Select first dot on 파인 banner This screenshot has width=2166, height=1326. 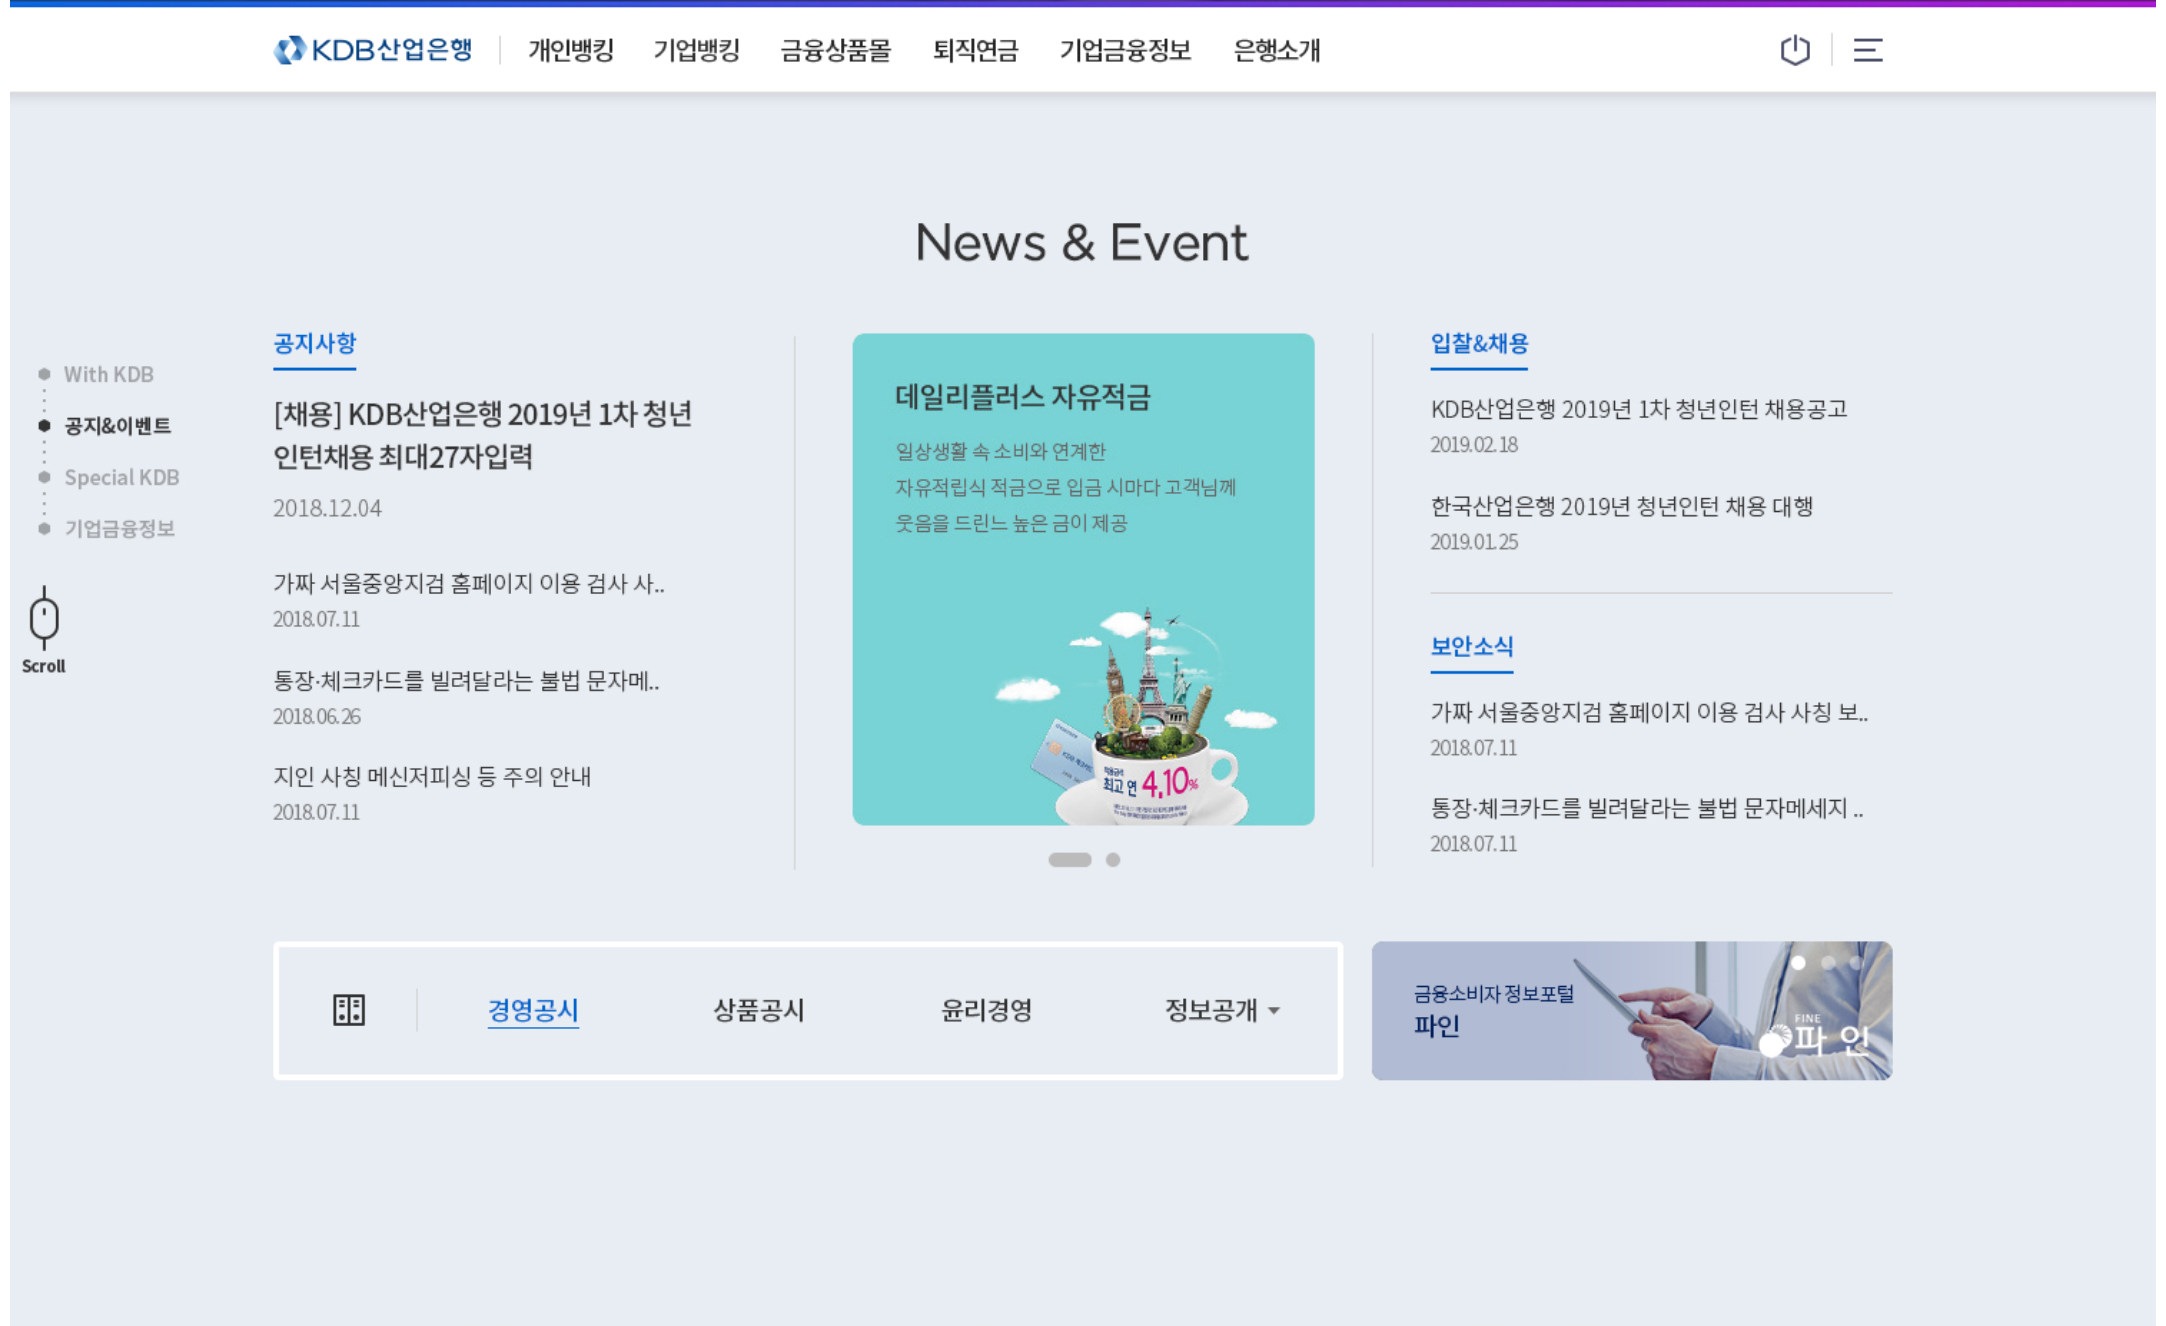(x=1798, y=963)
